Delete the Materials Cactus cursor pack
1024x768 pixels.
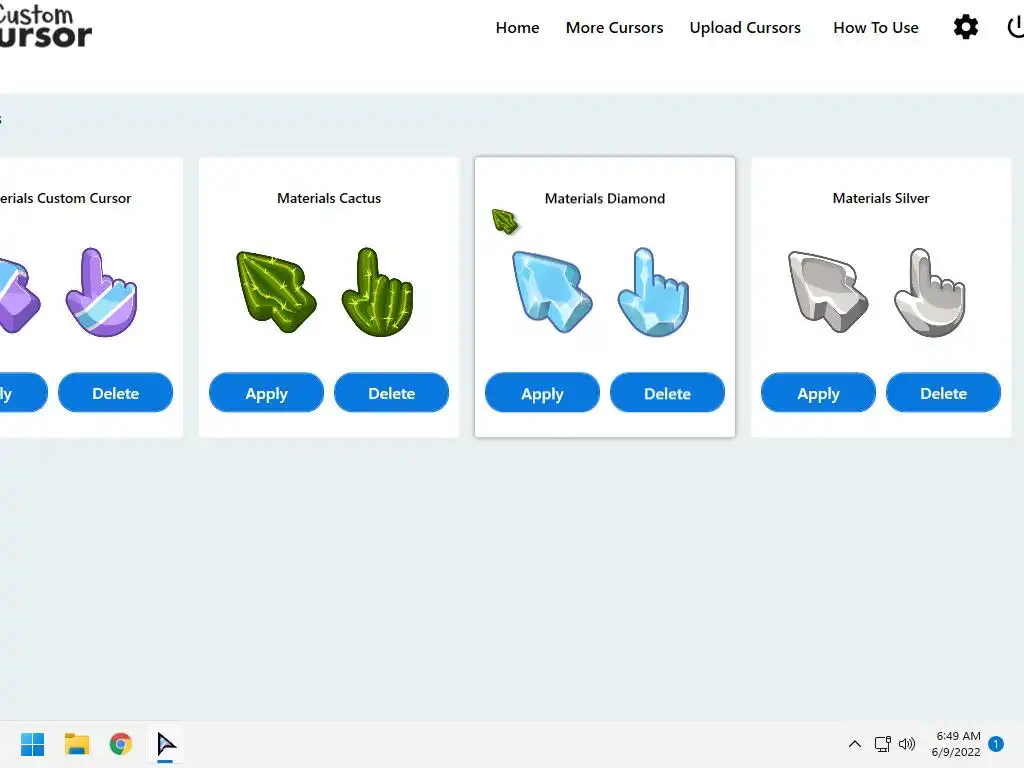tap(391, 393)
